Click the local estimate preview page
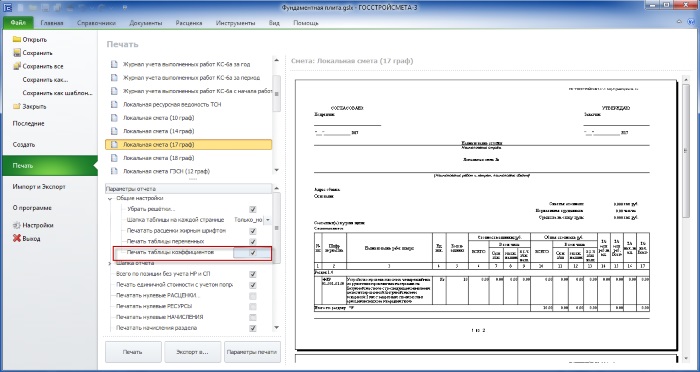The height and width of the screenshot is (372, 700). pyautogui.click(x=485, y=214)
